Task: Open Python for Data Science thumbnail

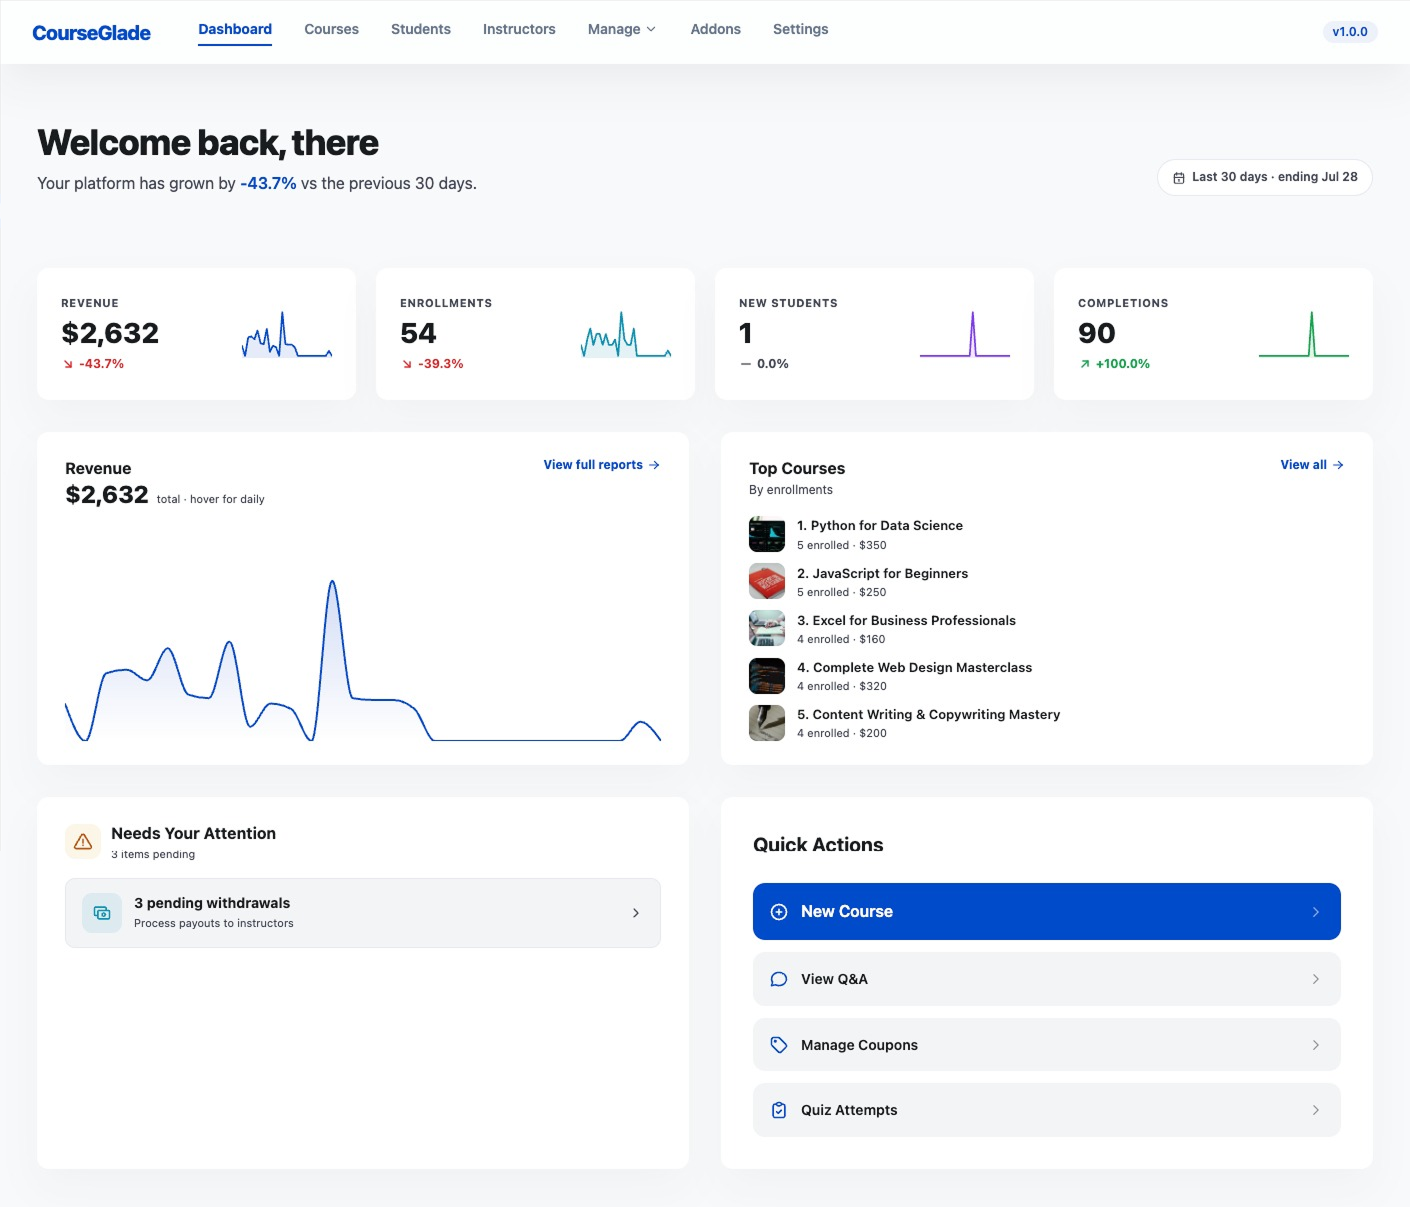Action: point(767,534)
